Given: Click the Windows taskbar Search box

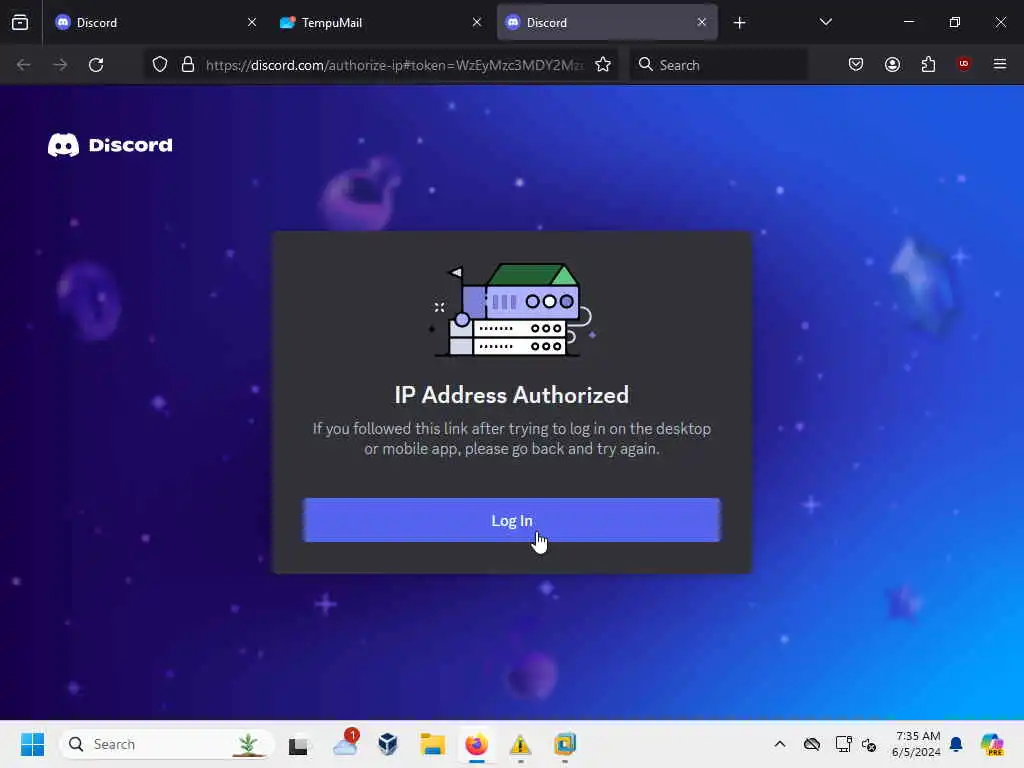Looking at the screenshot, I should pos(166,744).
